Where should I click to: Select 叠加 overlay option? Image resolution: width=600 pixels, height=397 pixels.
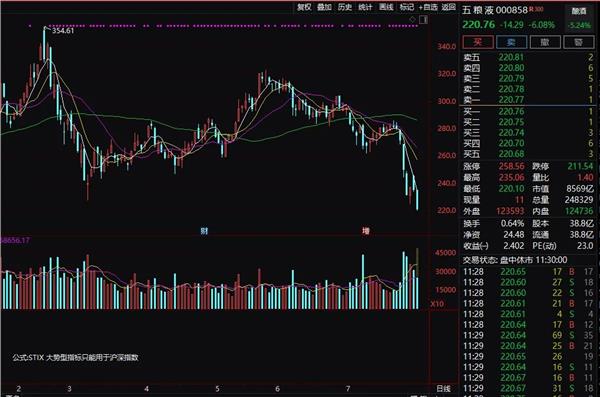(324, 7)
